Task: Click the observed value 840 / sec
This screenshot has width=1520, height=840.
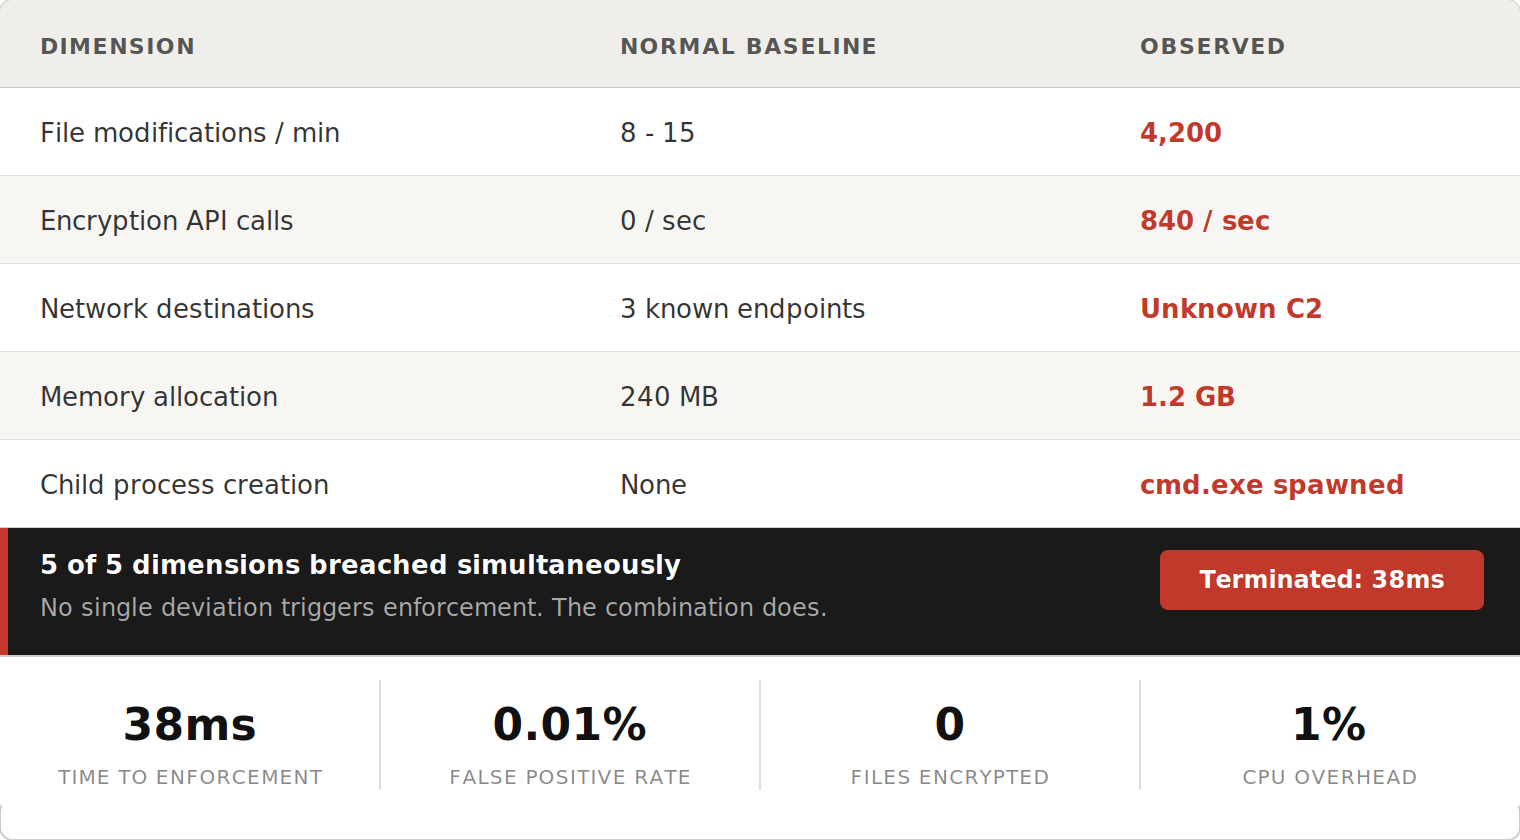Action: pyautogui.click(x=1205, y=220)
